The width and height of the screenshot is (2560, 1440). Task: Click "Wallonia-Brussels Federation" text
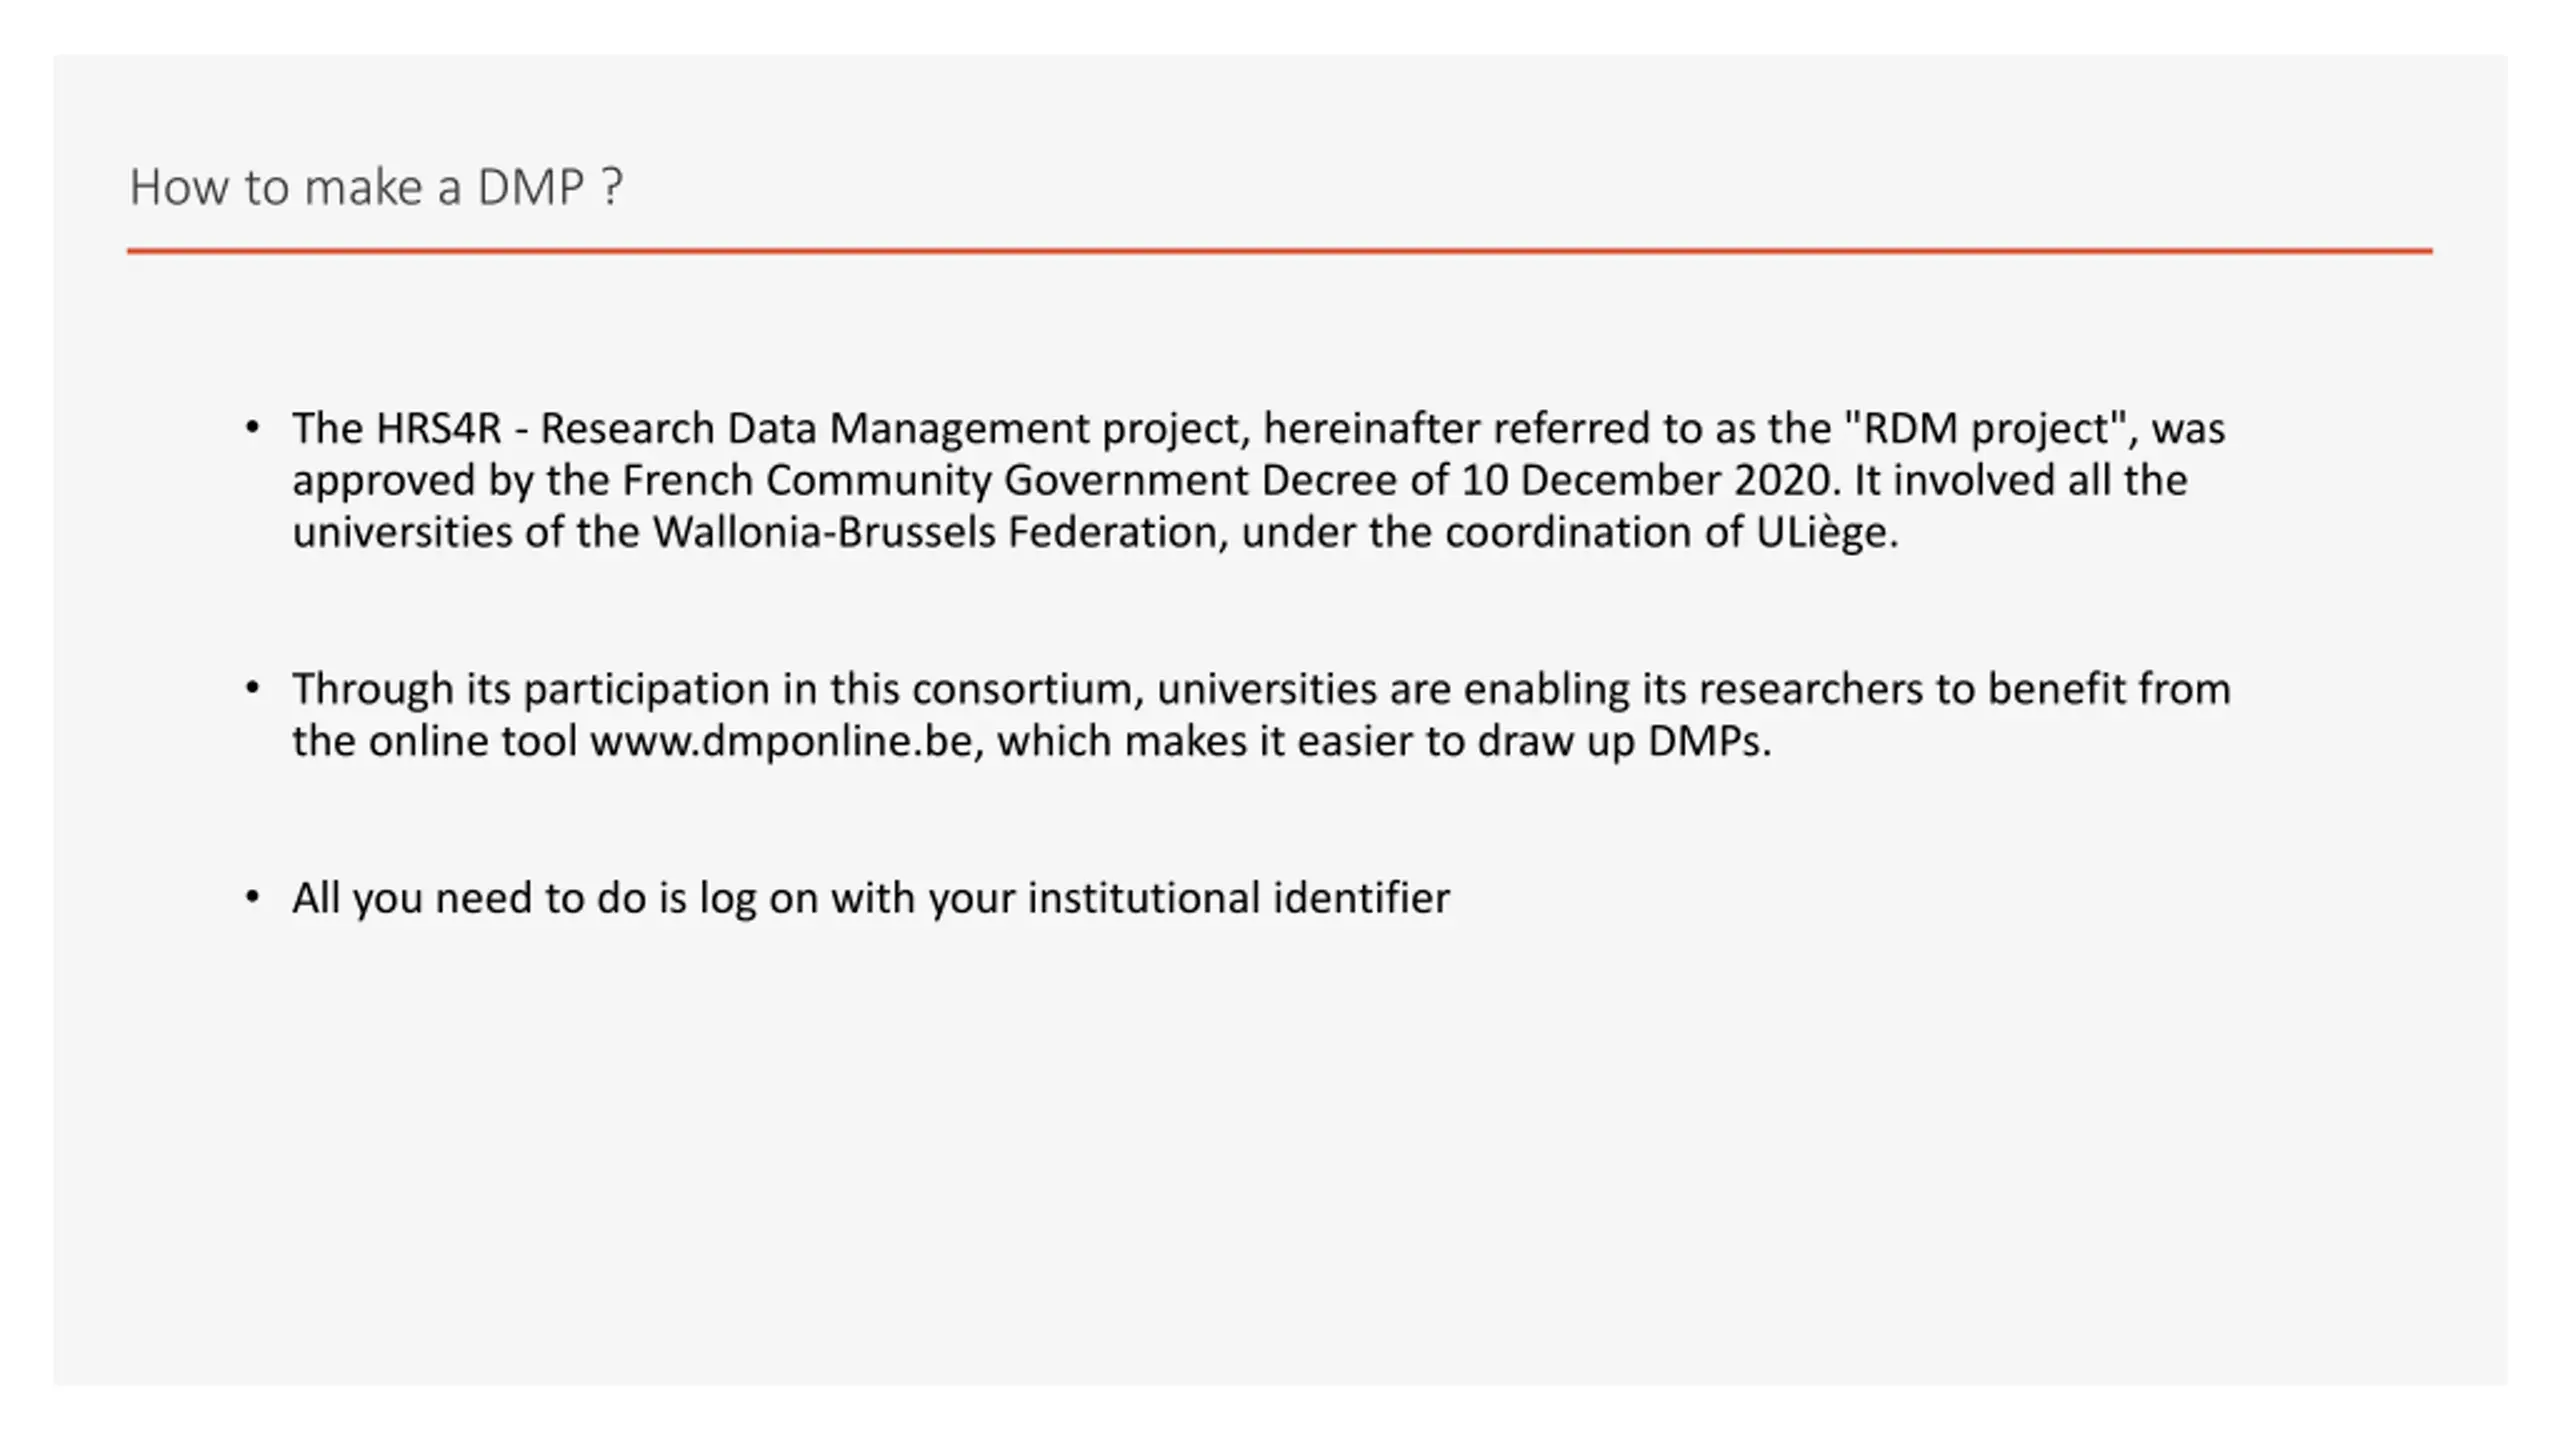935,532
